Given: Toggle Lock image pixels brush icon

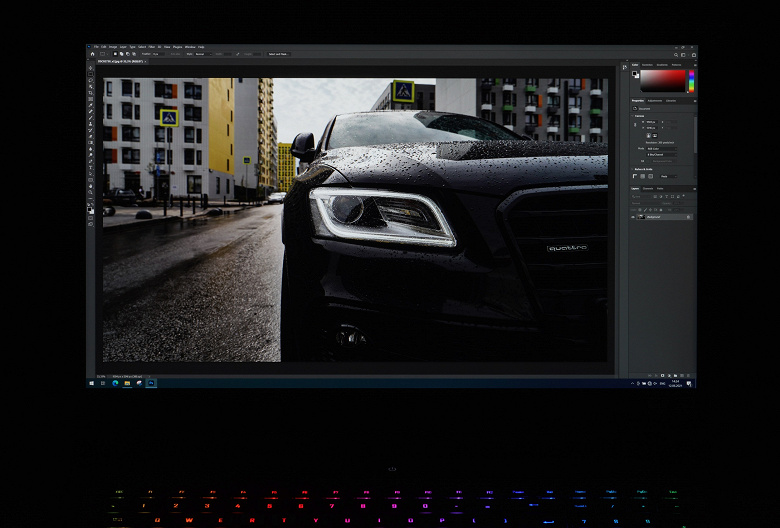Looking at the screenshot, I should (x=645, y=210).
